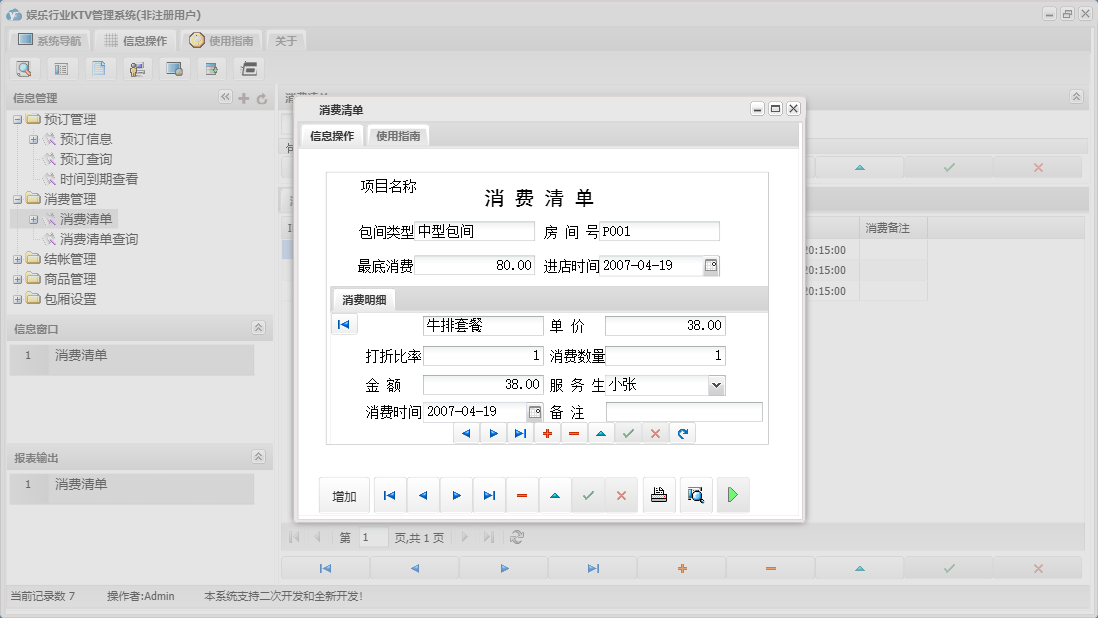Refresh records with the circular arrow icon

click(682, 433)
